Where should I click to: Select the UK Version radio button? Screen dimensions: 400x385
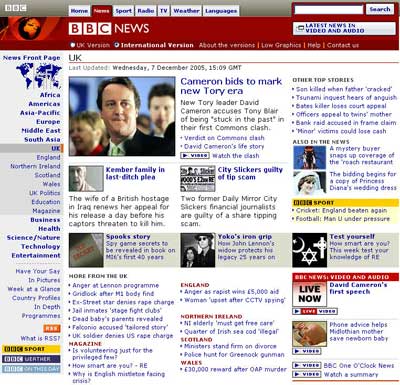tap(73, 45)
